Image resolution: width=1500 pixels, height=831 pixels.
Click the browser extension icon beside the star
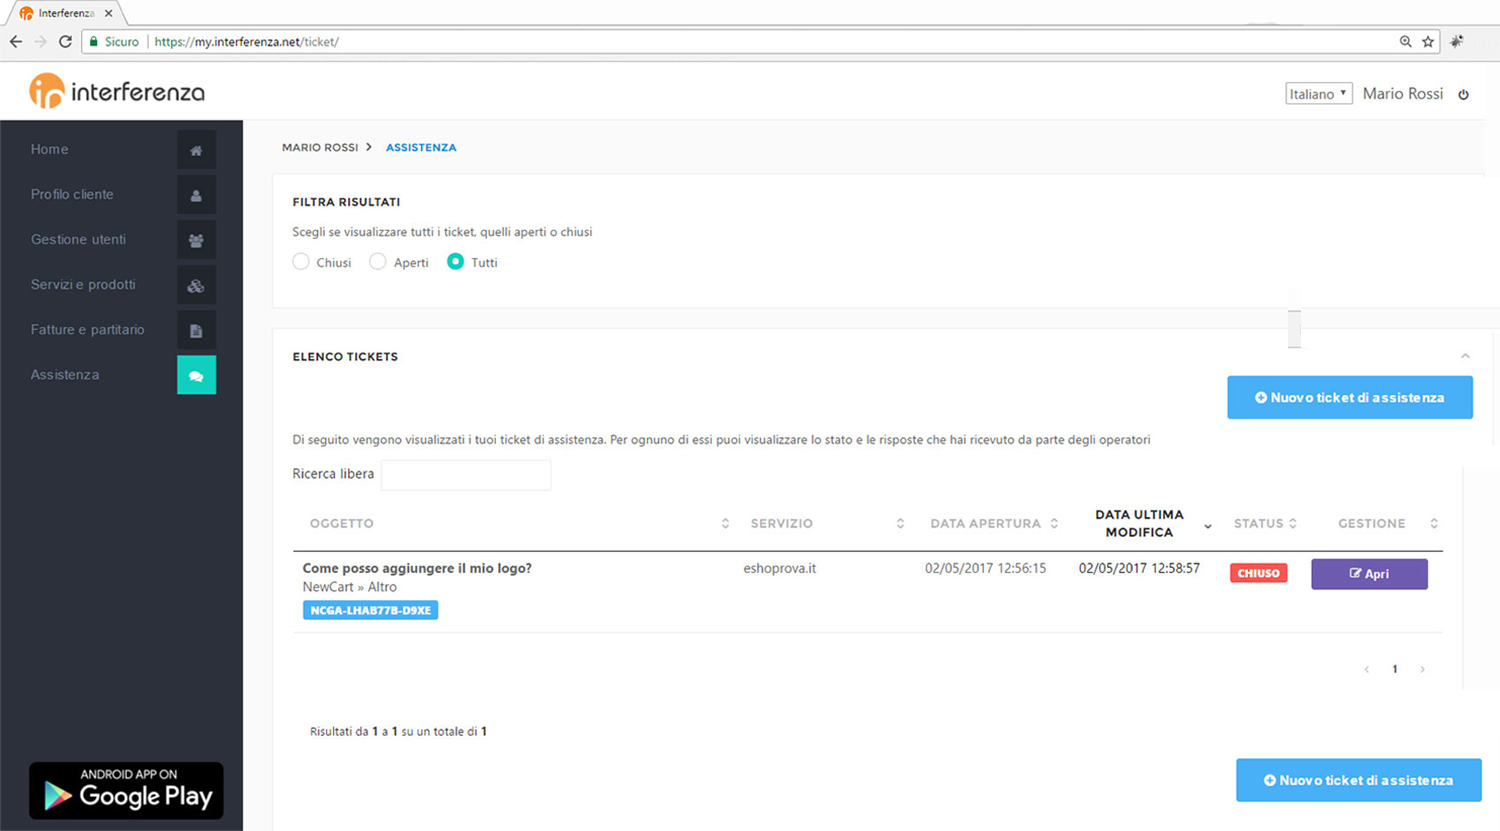(x=1457, y=42)
